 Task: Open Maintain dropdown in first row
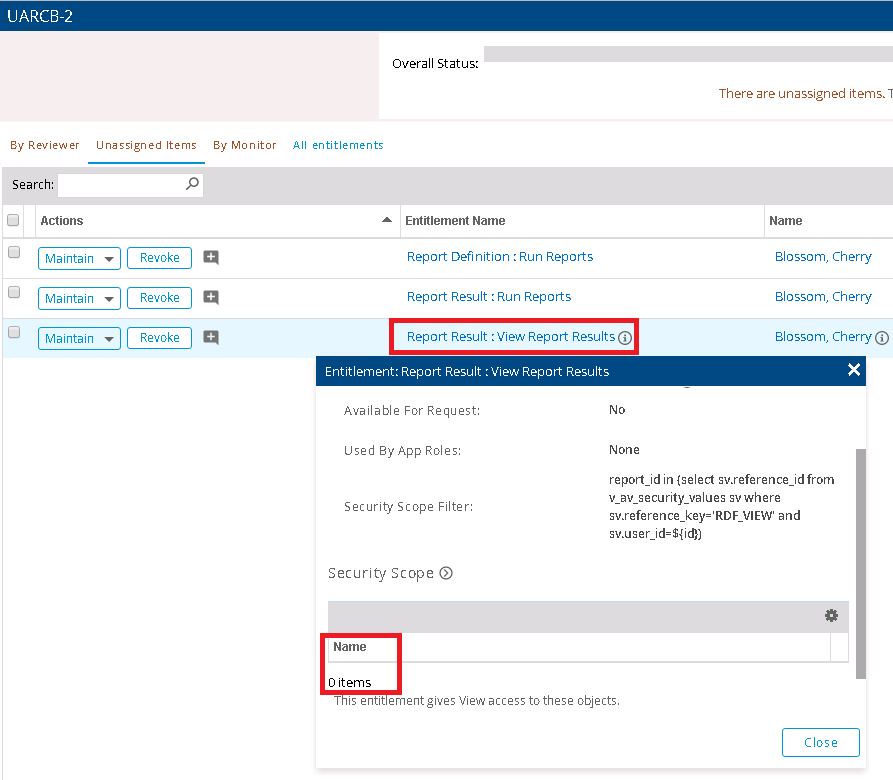point(108,259)
